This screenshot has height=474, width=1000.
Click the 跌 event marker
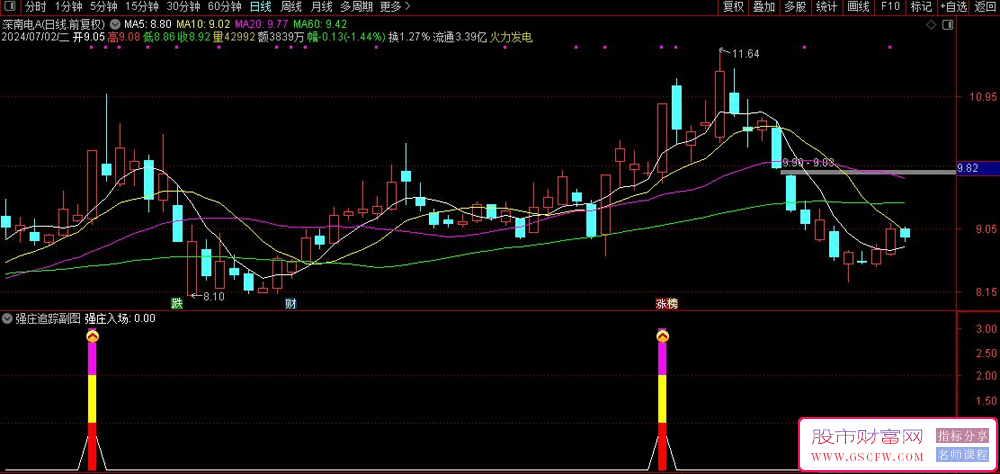click(175, 304)
